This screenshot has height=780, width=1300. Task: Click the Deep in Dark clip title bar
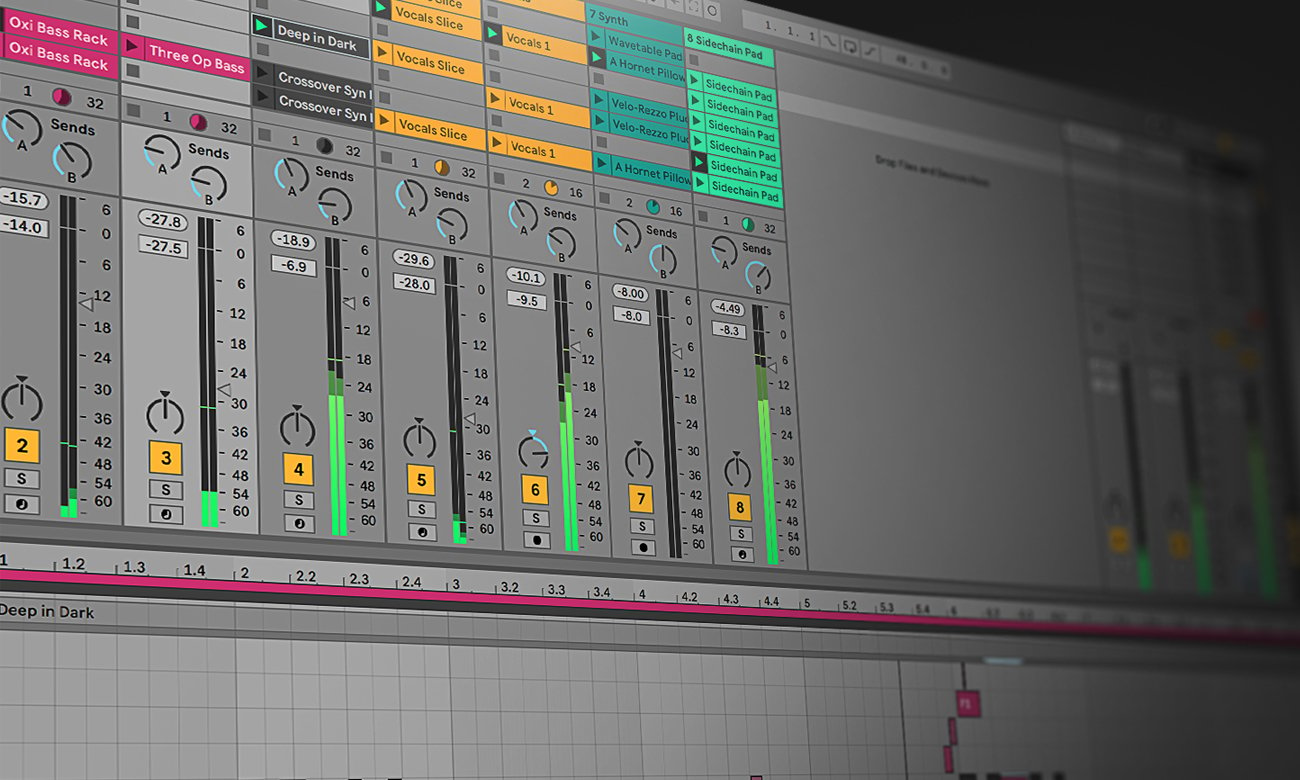pyautogui.click(x=48, y=611)
